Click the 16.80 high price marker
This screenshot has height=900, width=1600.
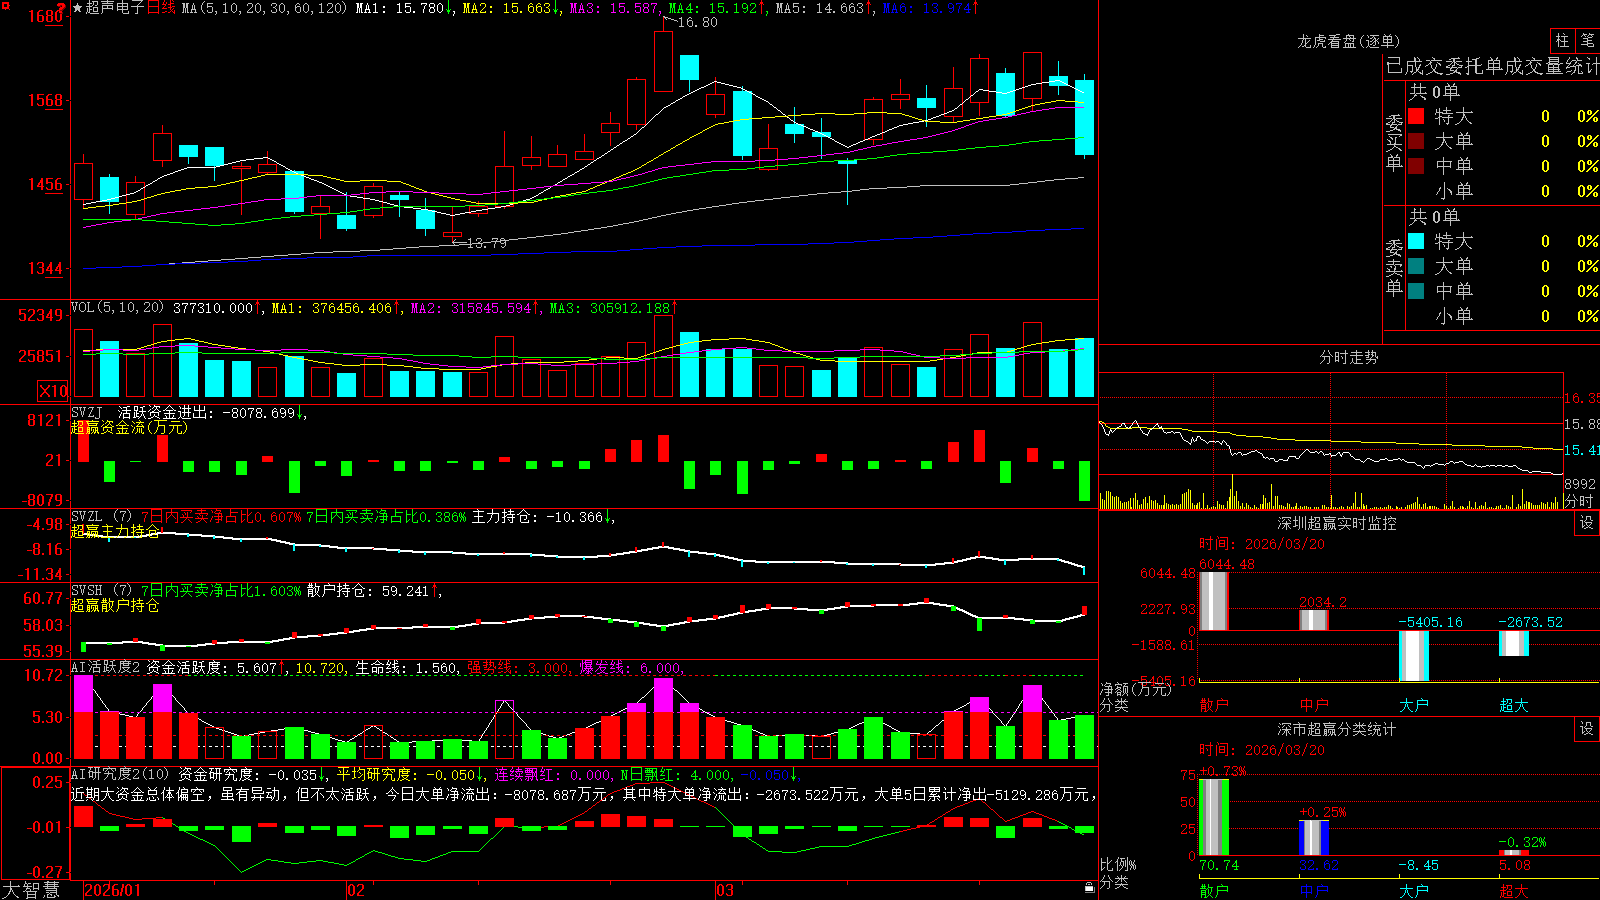point(697,22)
